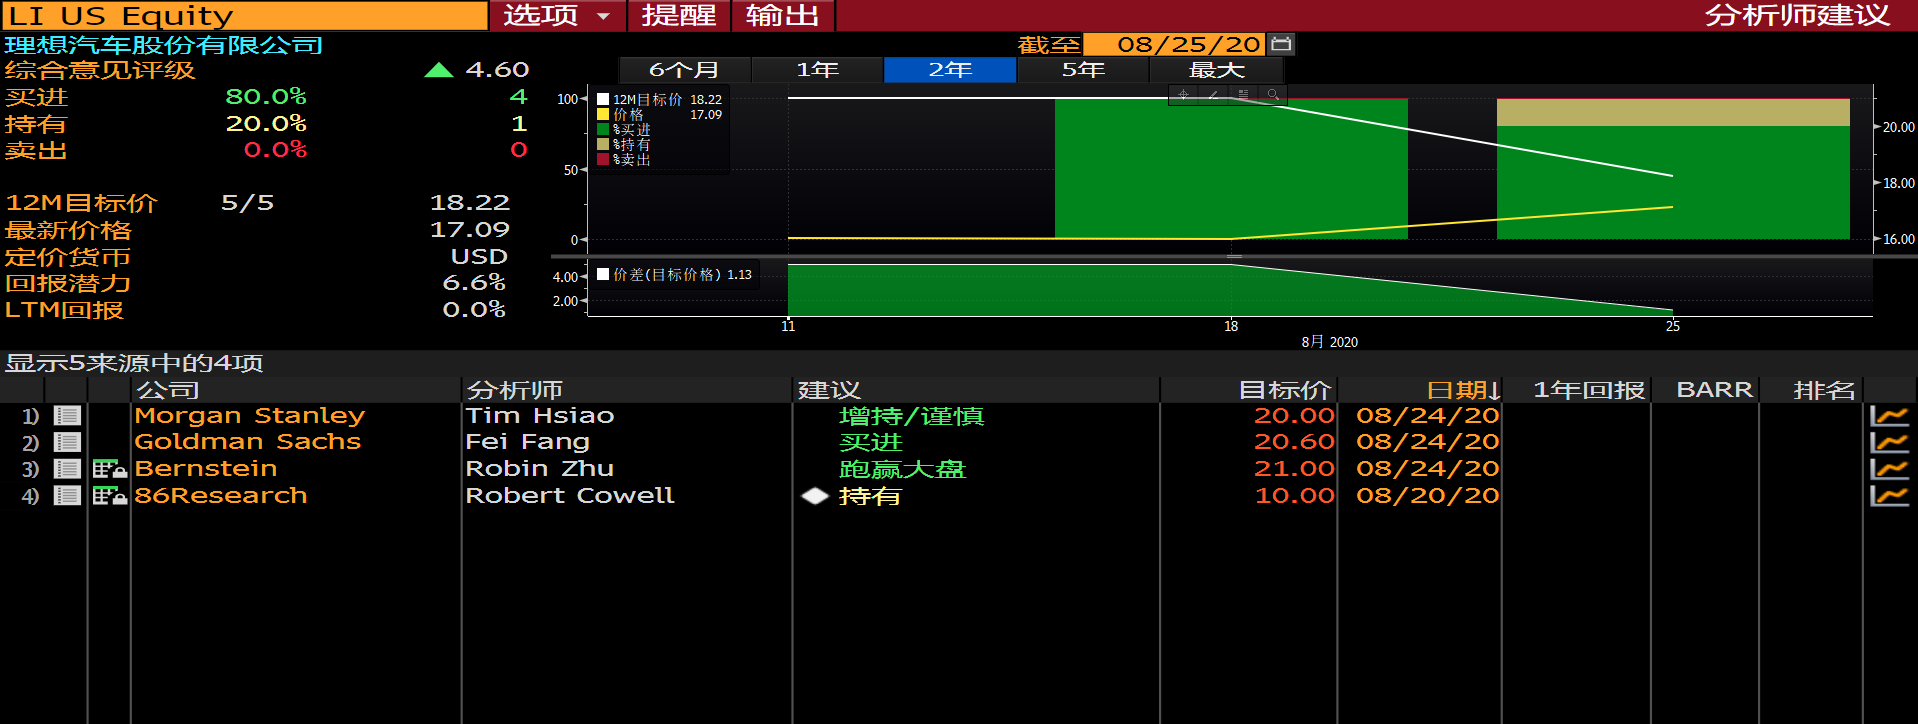Click the Bernstein company link
Screen dimensions: 1918x724
point(206,469)
